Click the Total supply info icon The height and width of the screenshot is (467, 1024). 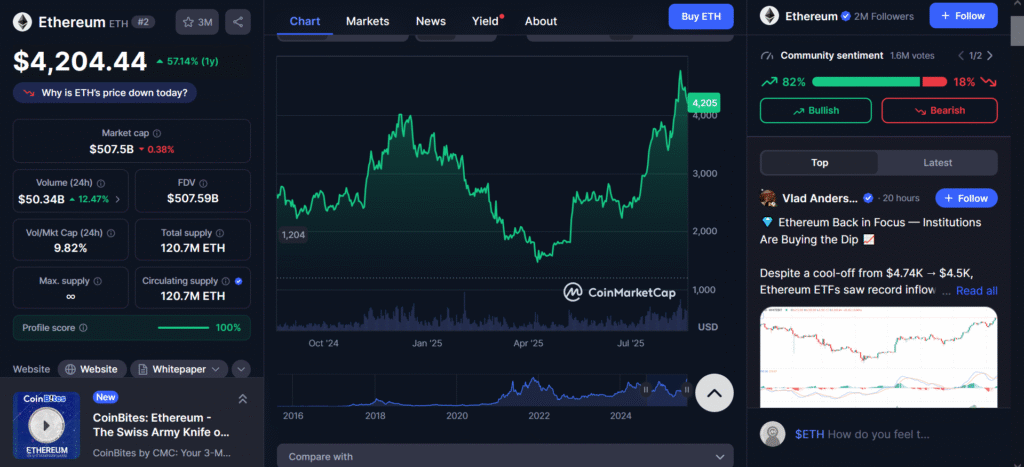pyautogui.click(x=219, y=233)
